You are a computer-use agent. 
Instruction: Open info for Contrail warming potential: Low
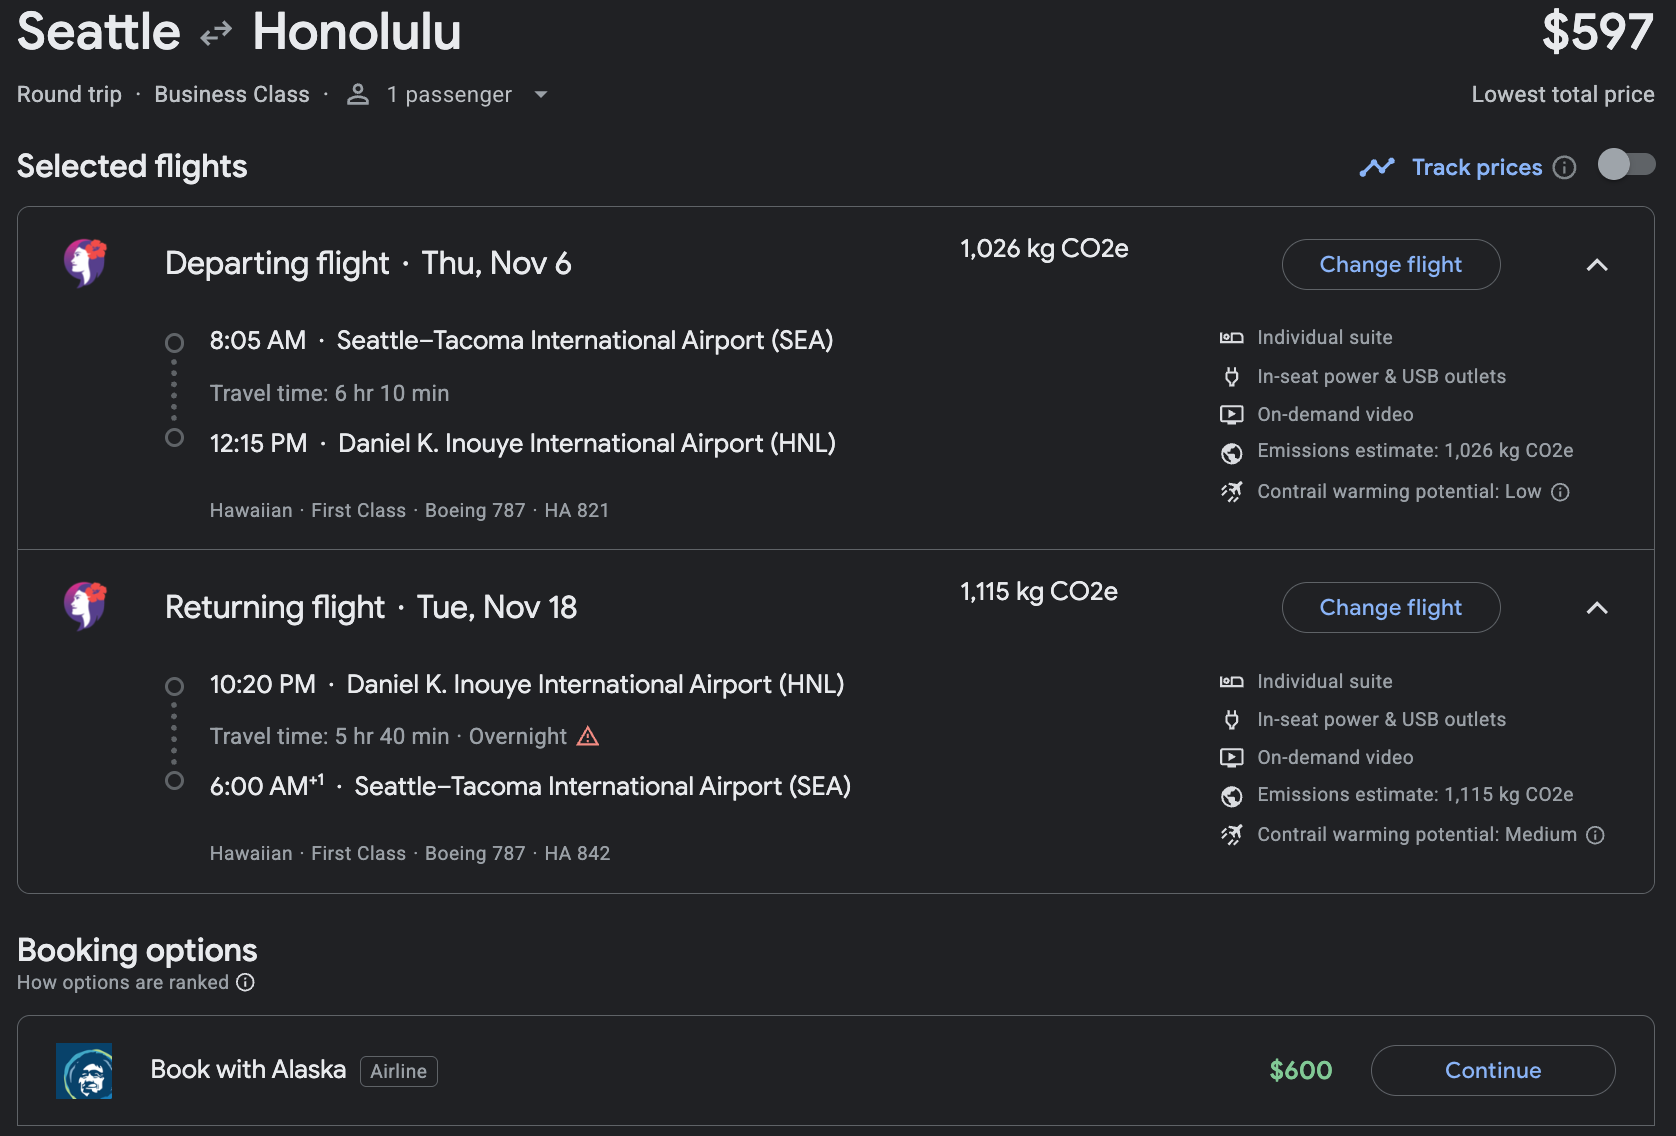(x=1560, y=491)
